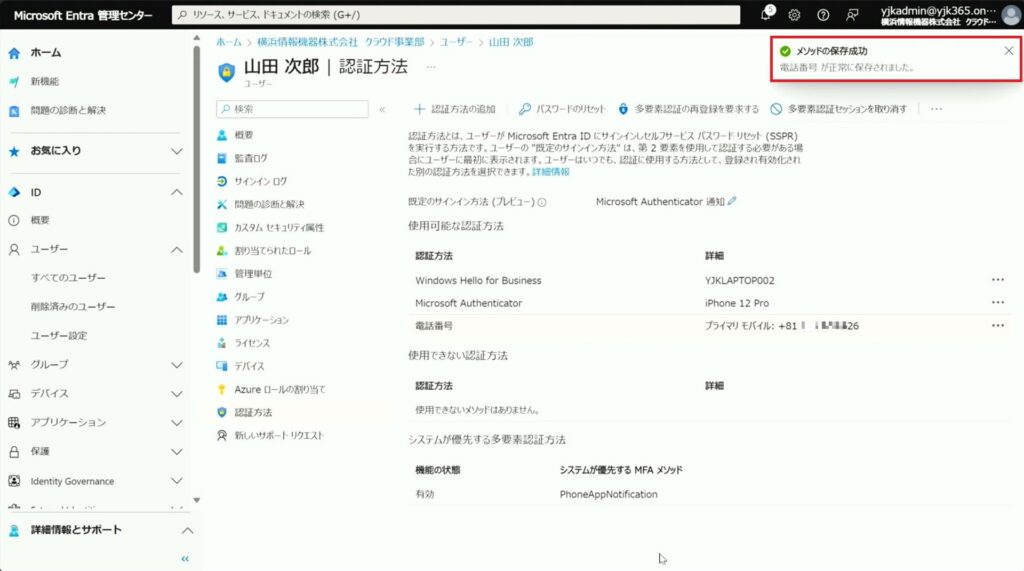This screenshot has width=1024, height=571.
Task: Open デバイス in user menu
Action: point(249,367)
